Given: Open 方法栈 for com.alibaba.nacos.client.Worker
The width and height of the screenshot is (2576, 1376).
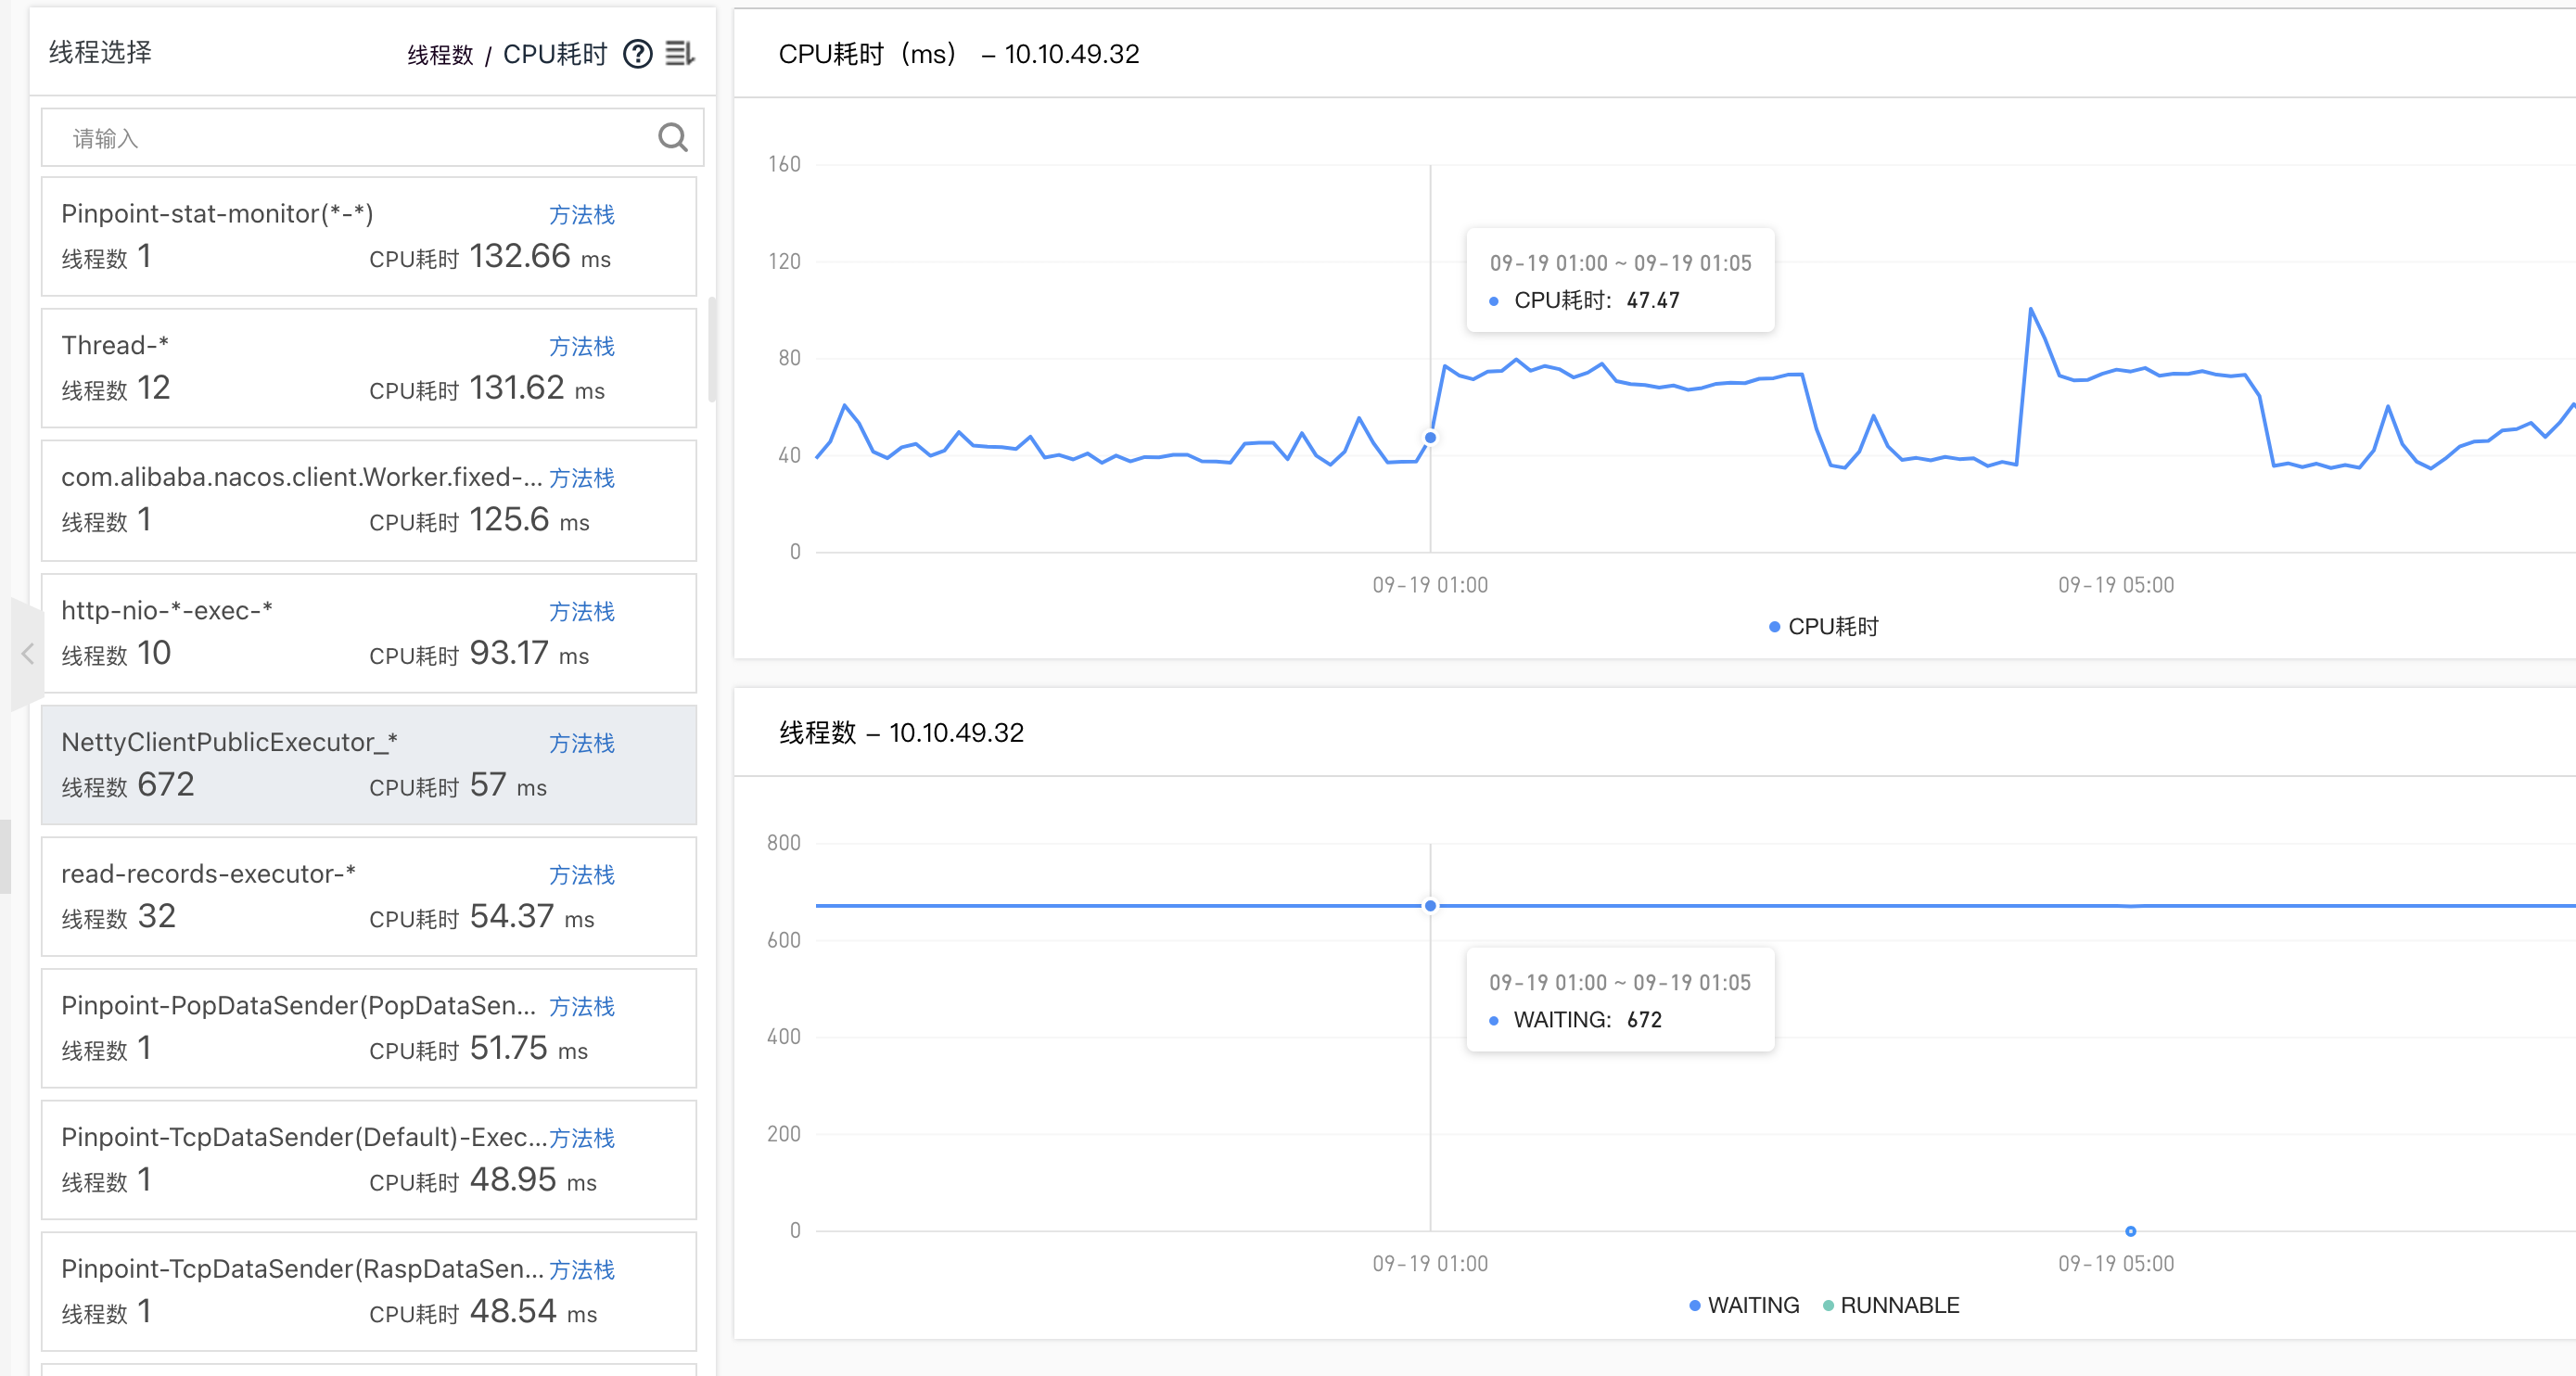Looking at the screenshot, I should pos(582,479).
